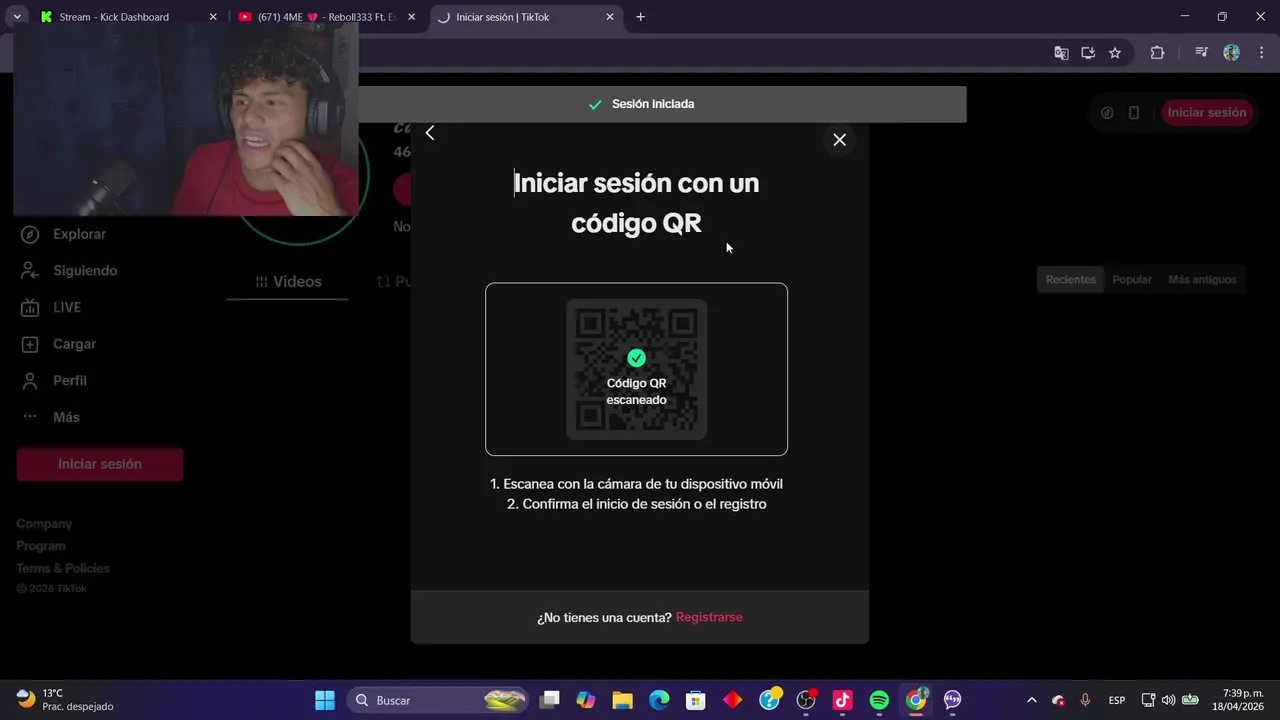Open the Chrome extensions menu
The height and width of the screenshot is (720, 1280).
point(1157,53)
